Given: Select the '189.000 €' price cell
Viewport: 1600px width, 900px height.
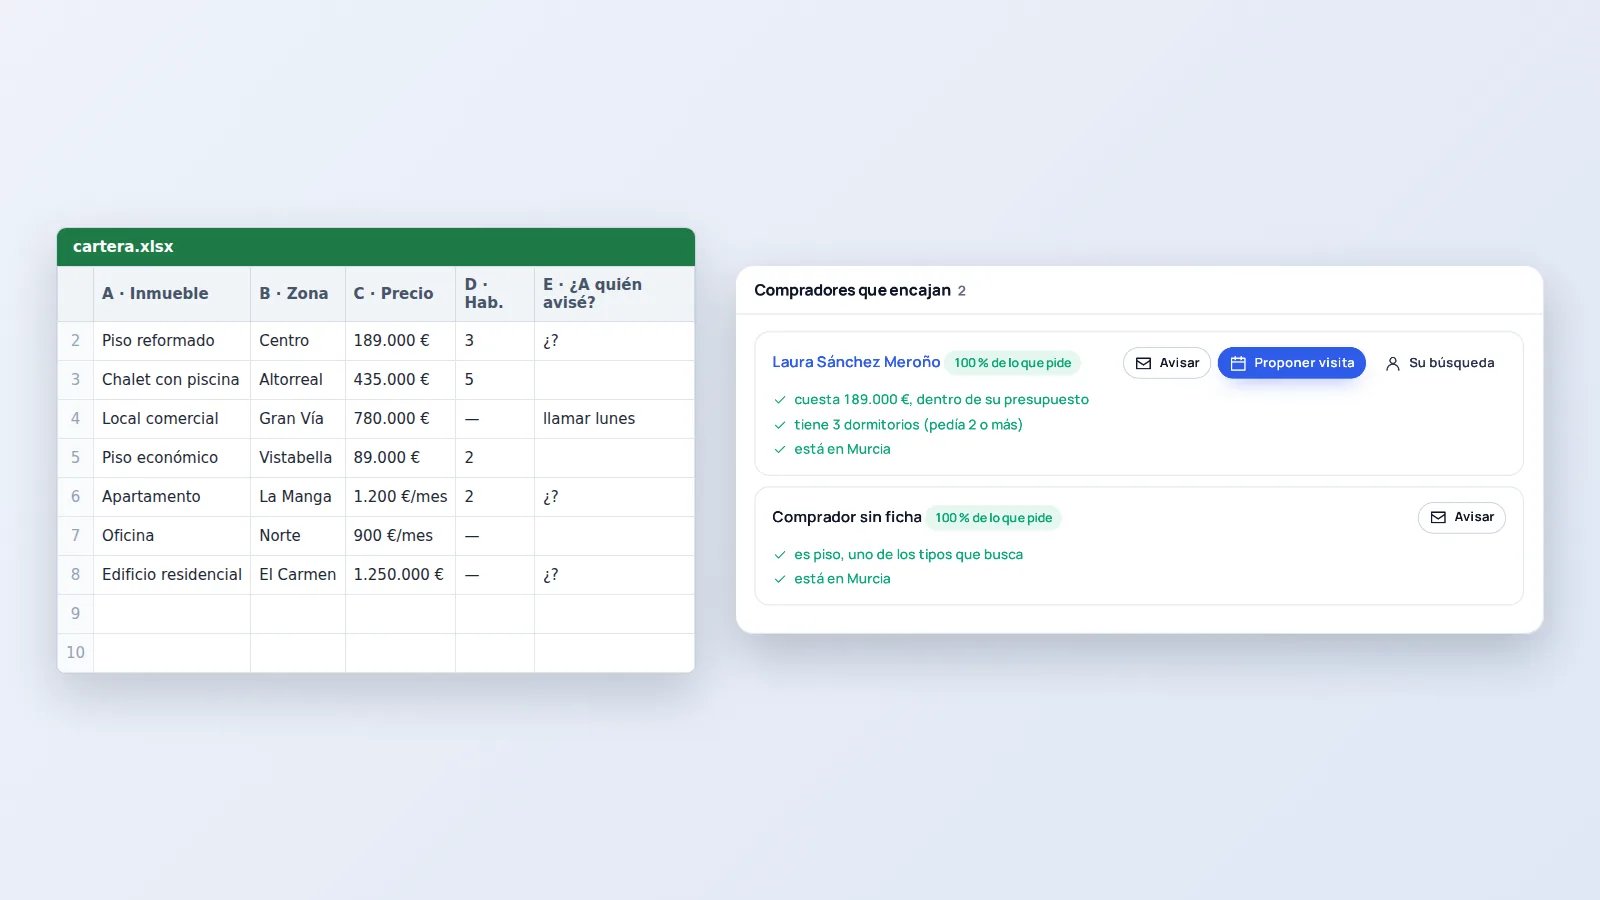Looking at the screenshot, I should (x=400, y=341).
